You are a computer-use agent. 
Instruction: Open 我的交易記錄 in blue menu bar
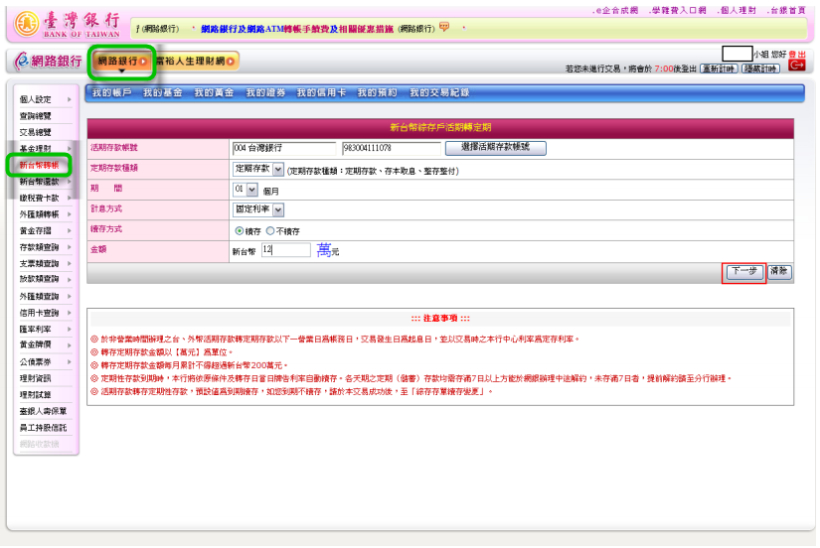pyautogui.click(x=439, y=93)
